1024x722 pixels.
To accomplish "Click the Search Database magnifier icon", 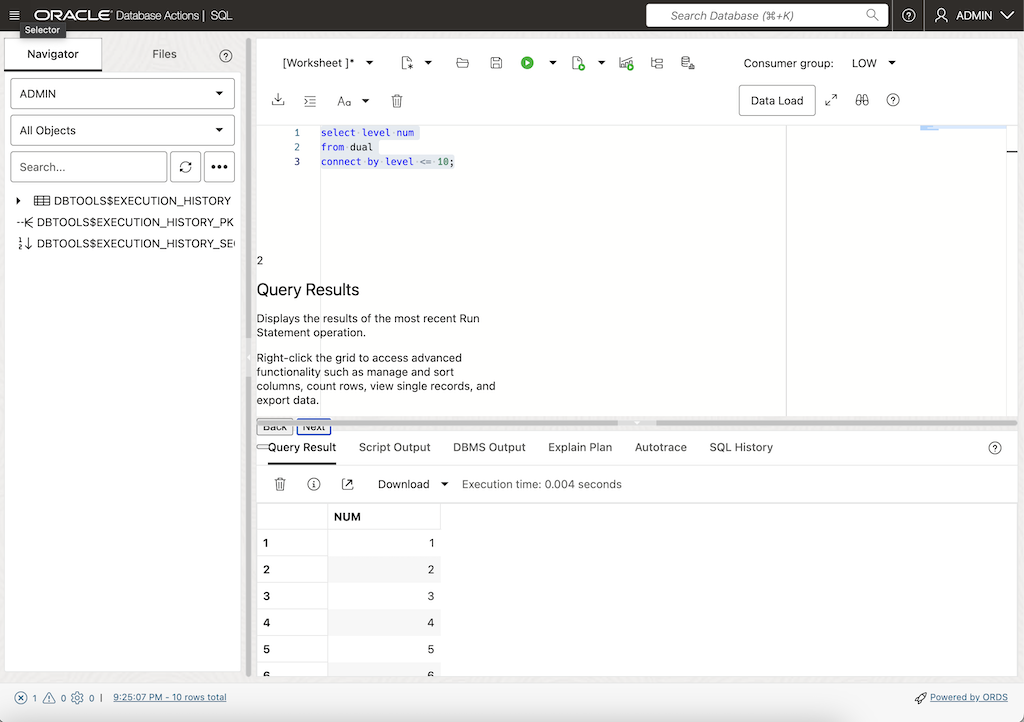I will click(872, 15).
